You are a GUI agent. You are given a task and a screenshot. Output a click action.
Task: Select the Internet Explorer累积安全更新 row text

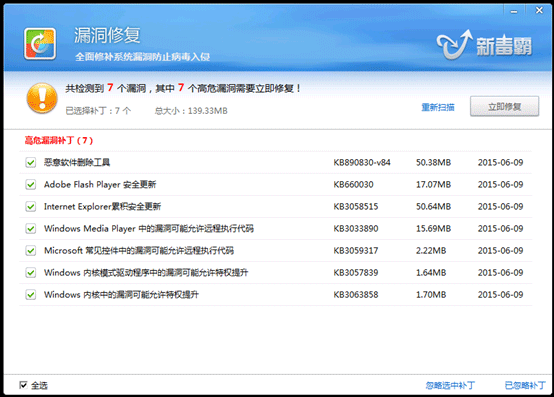click(x=102, y=207)
